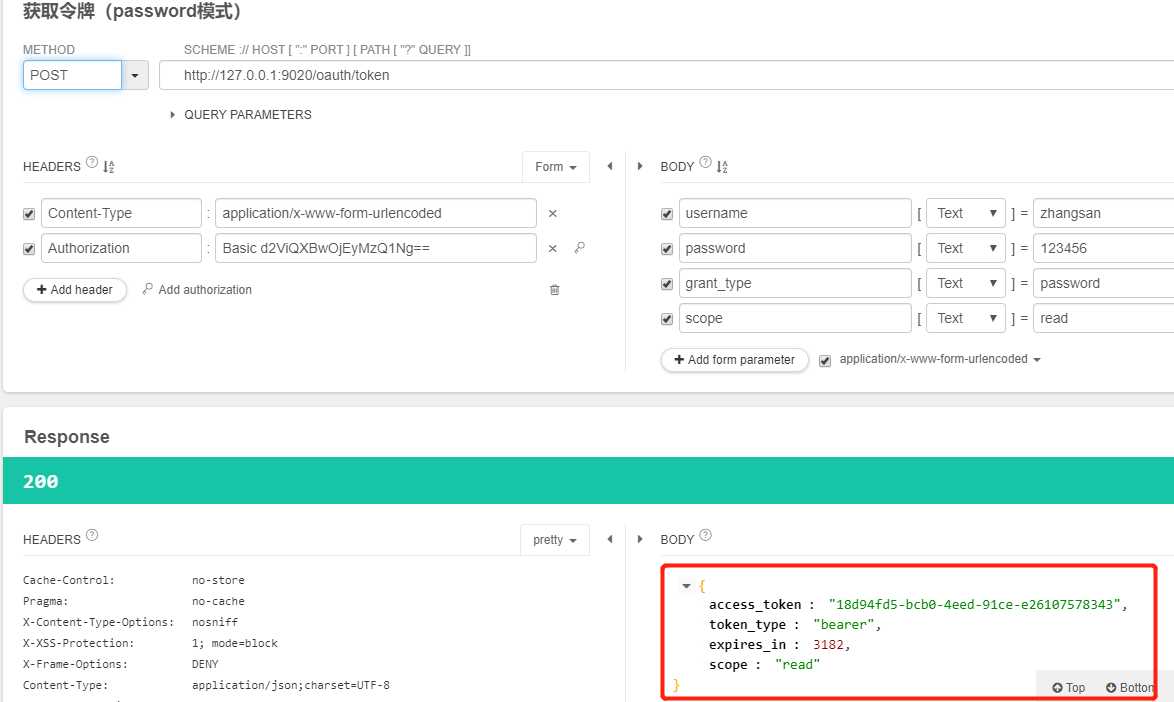Image resolution: width=1174 pixels, height=702 pixels.
Task: Click Add header button
Action: pos(75,290)
